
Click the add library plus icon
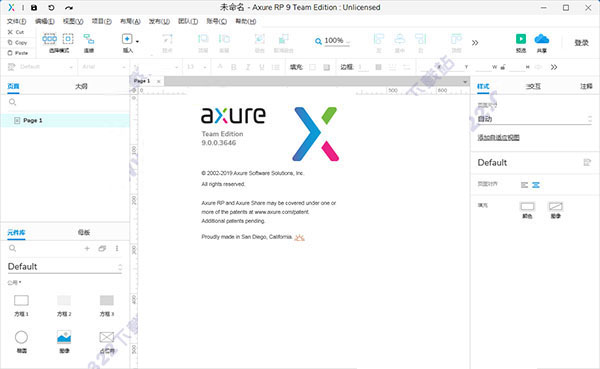pos(87,248)
